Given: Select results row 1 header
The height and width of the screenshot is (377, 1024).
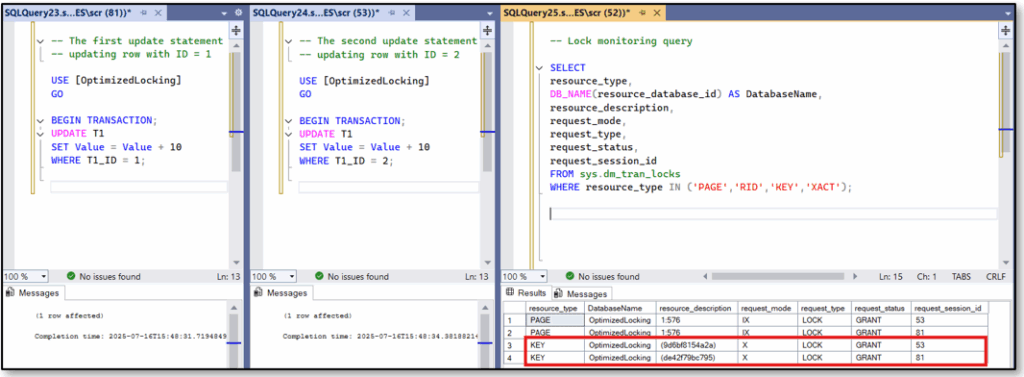Looking at the screenshot, I should point(515,320).
